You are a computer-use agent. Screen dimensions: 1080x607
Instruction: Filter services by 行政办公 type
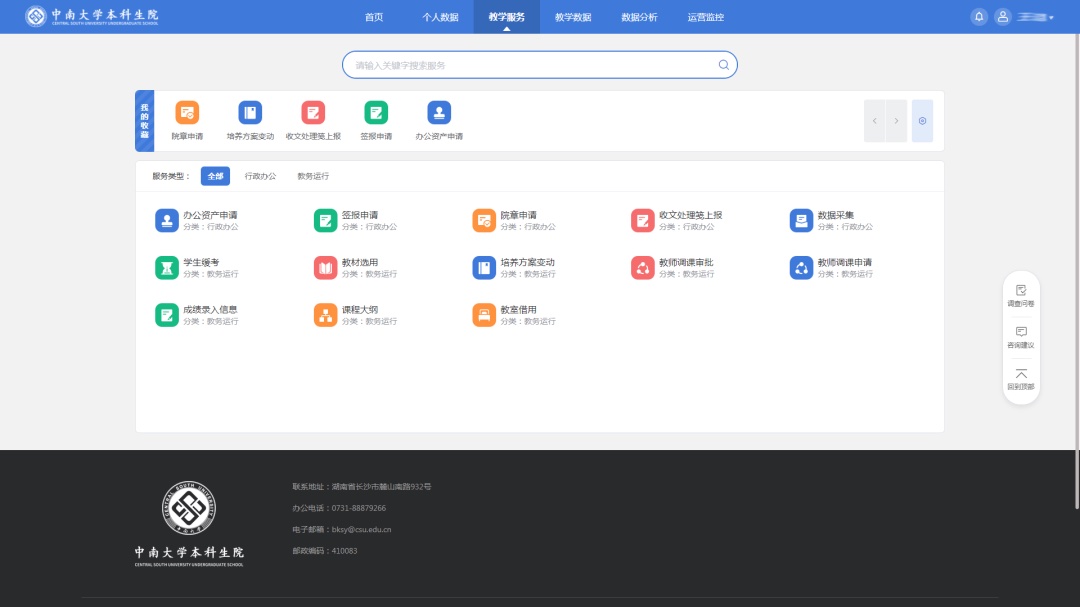[x=260, y=176]
